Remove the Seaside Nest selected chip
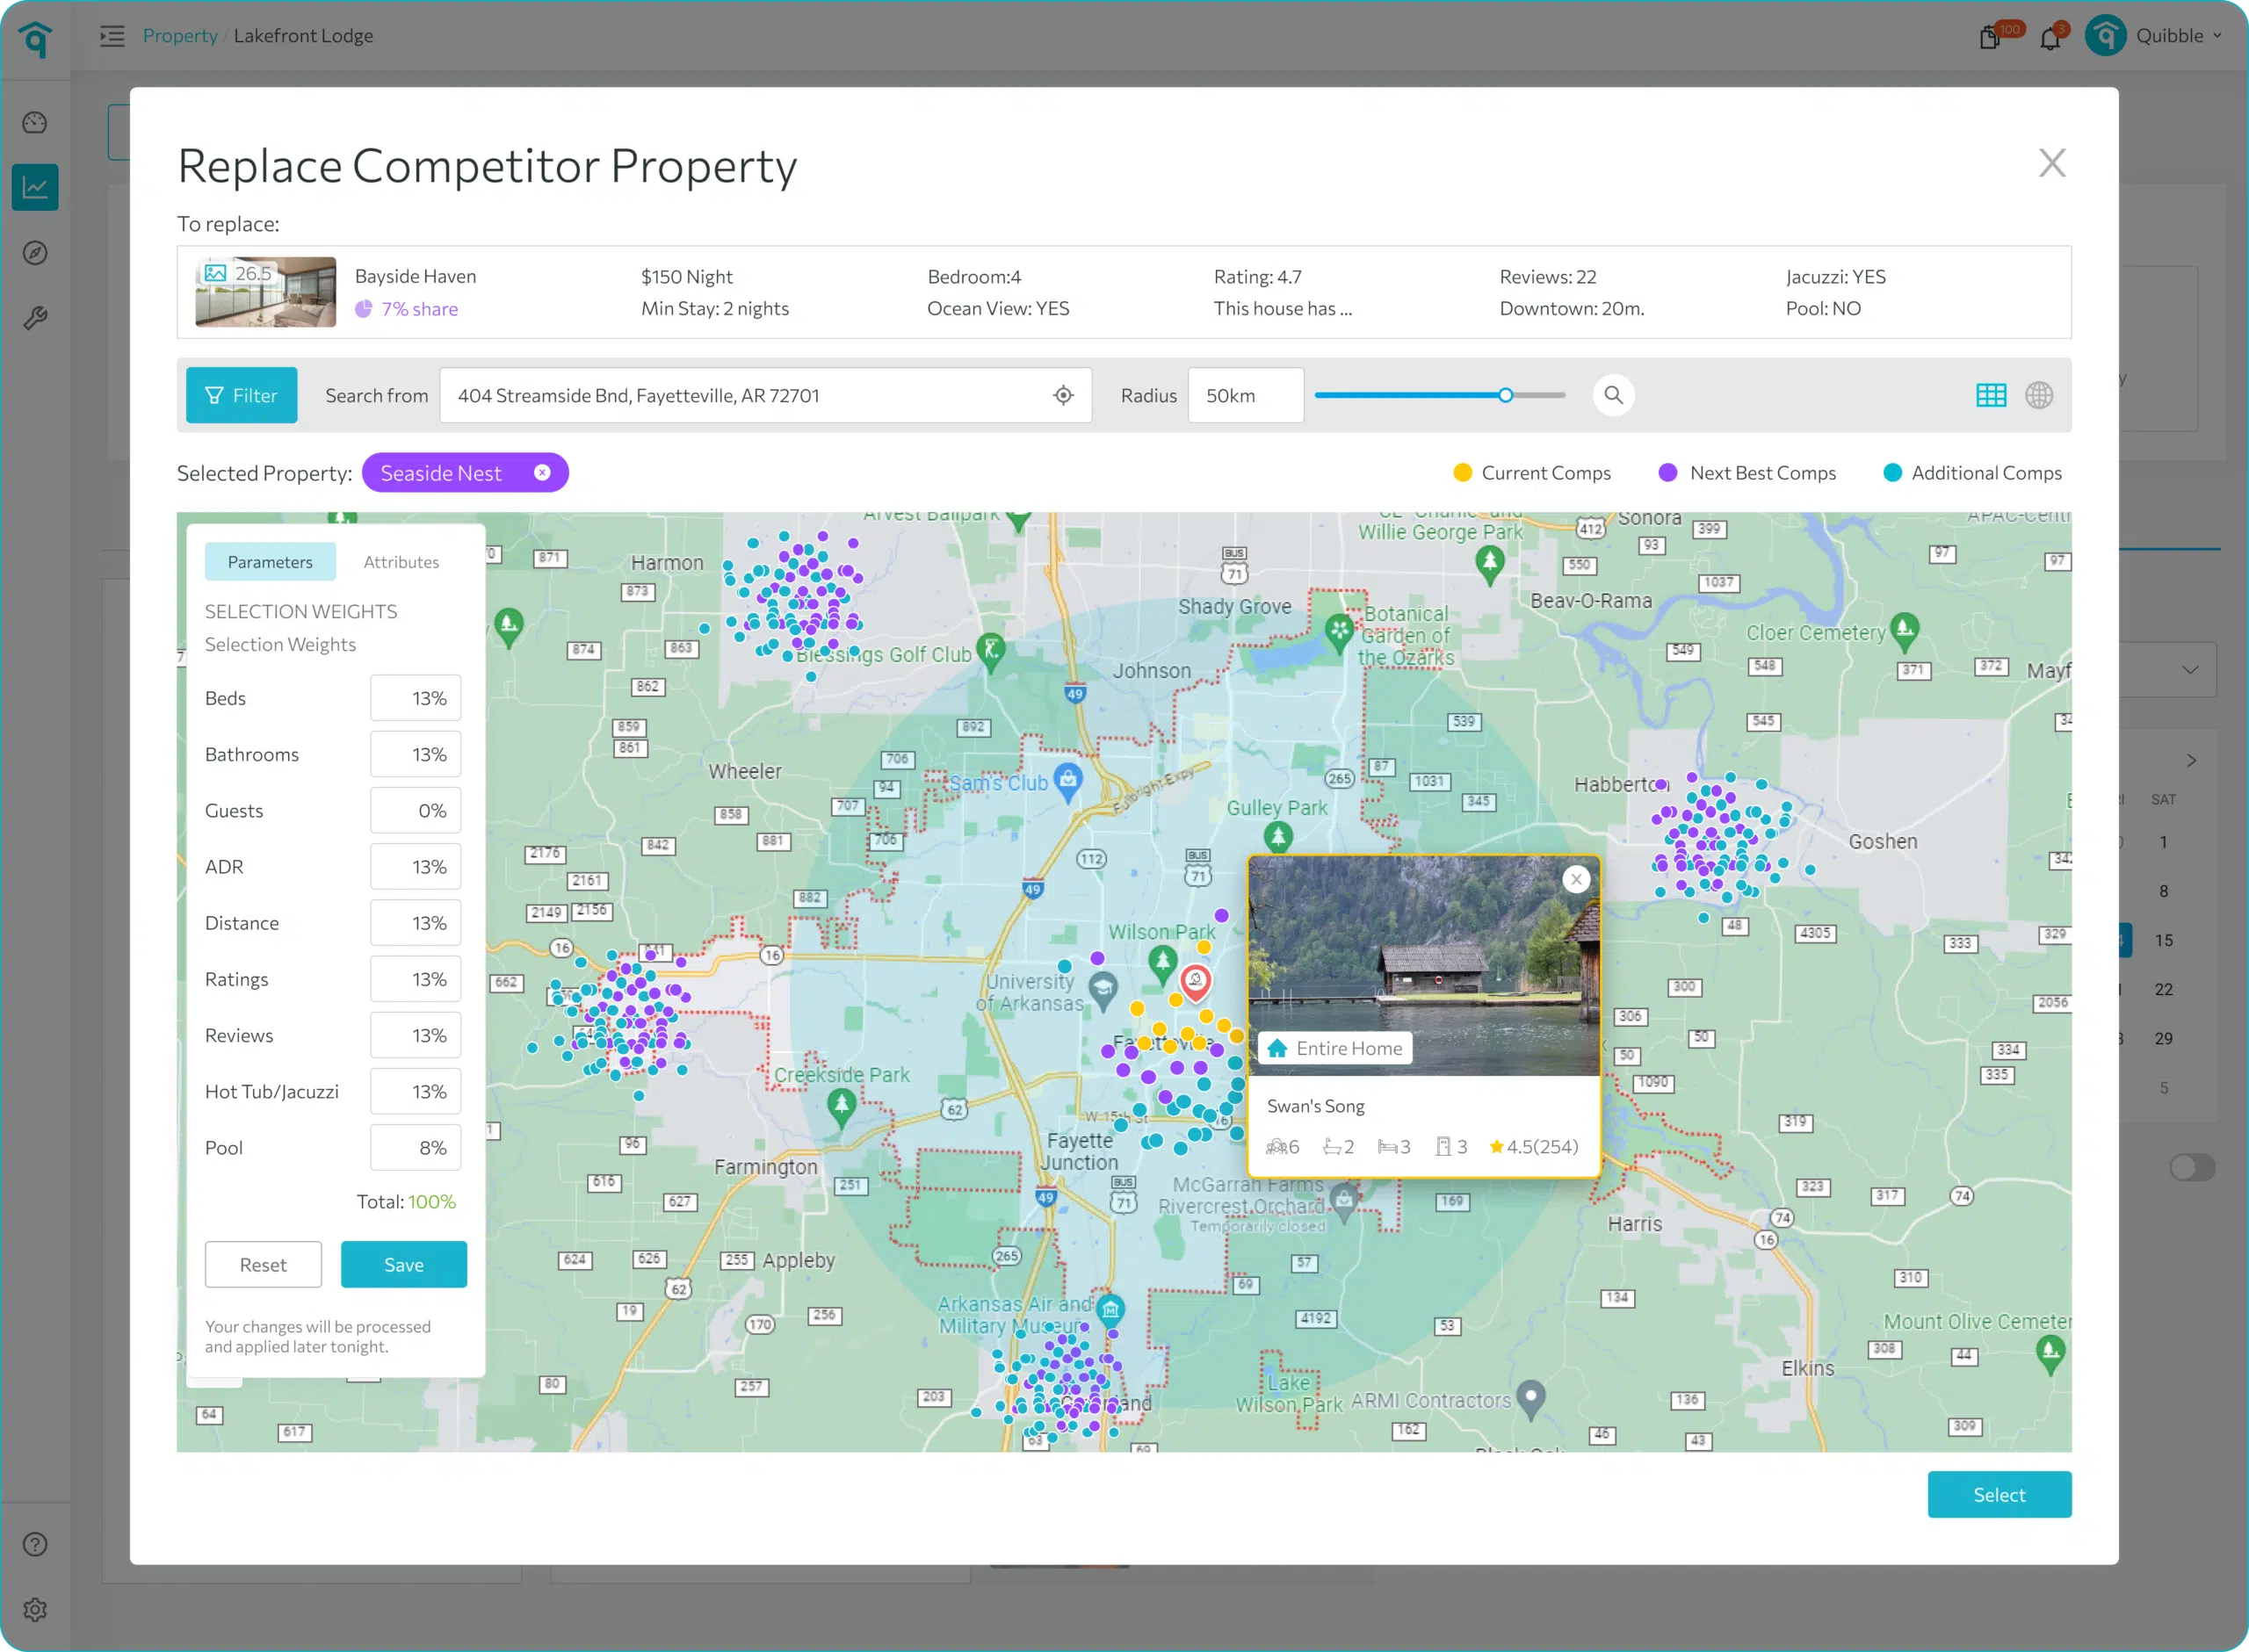 pos(542,473)
